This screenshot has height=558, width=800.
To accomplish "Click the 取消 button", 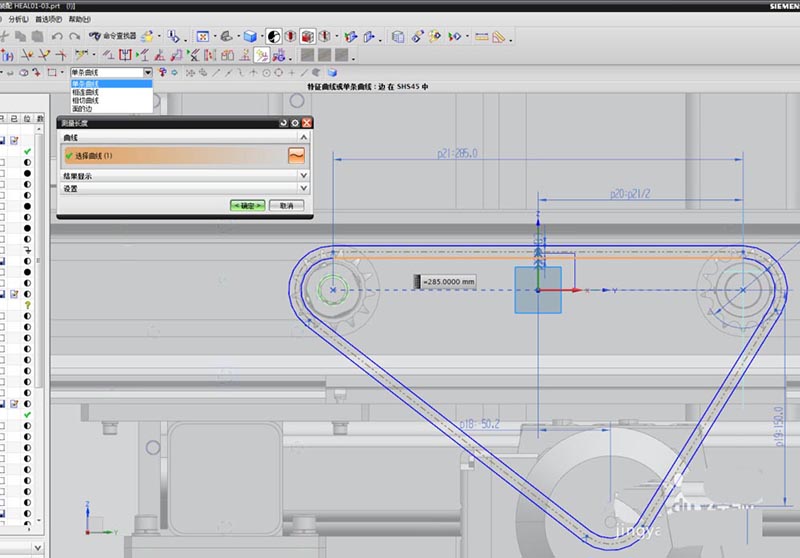I will [286, 205].
